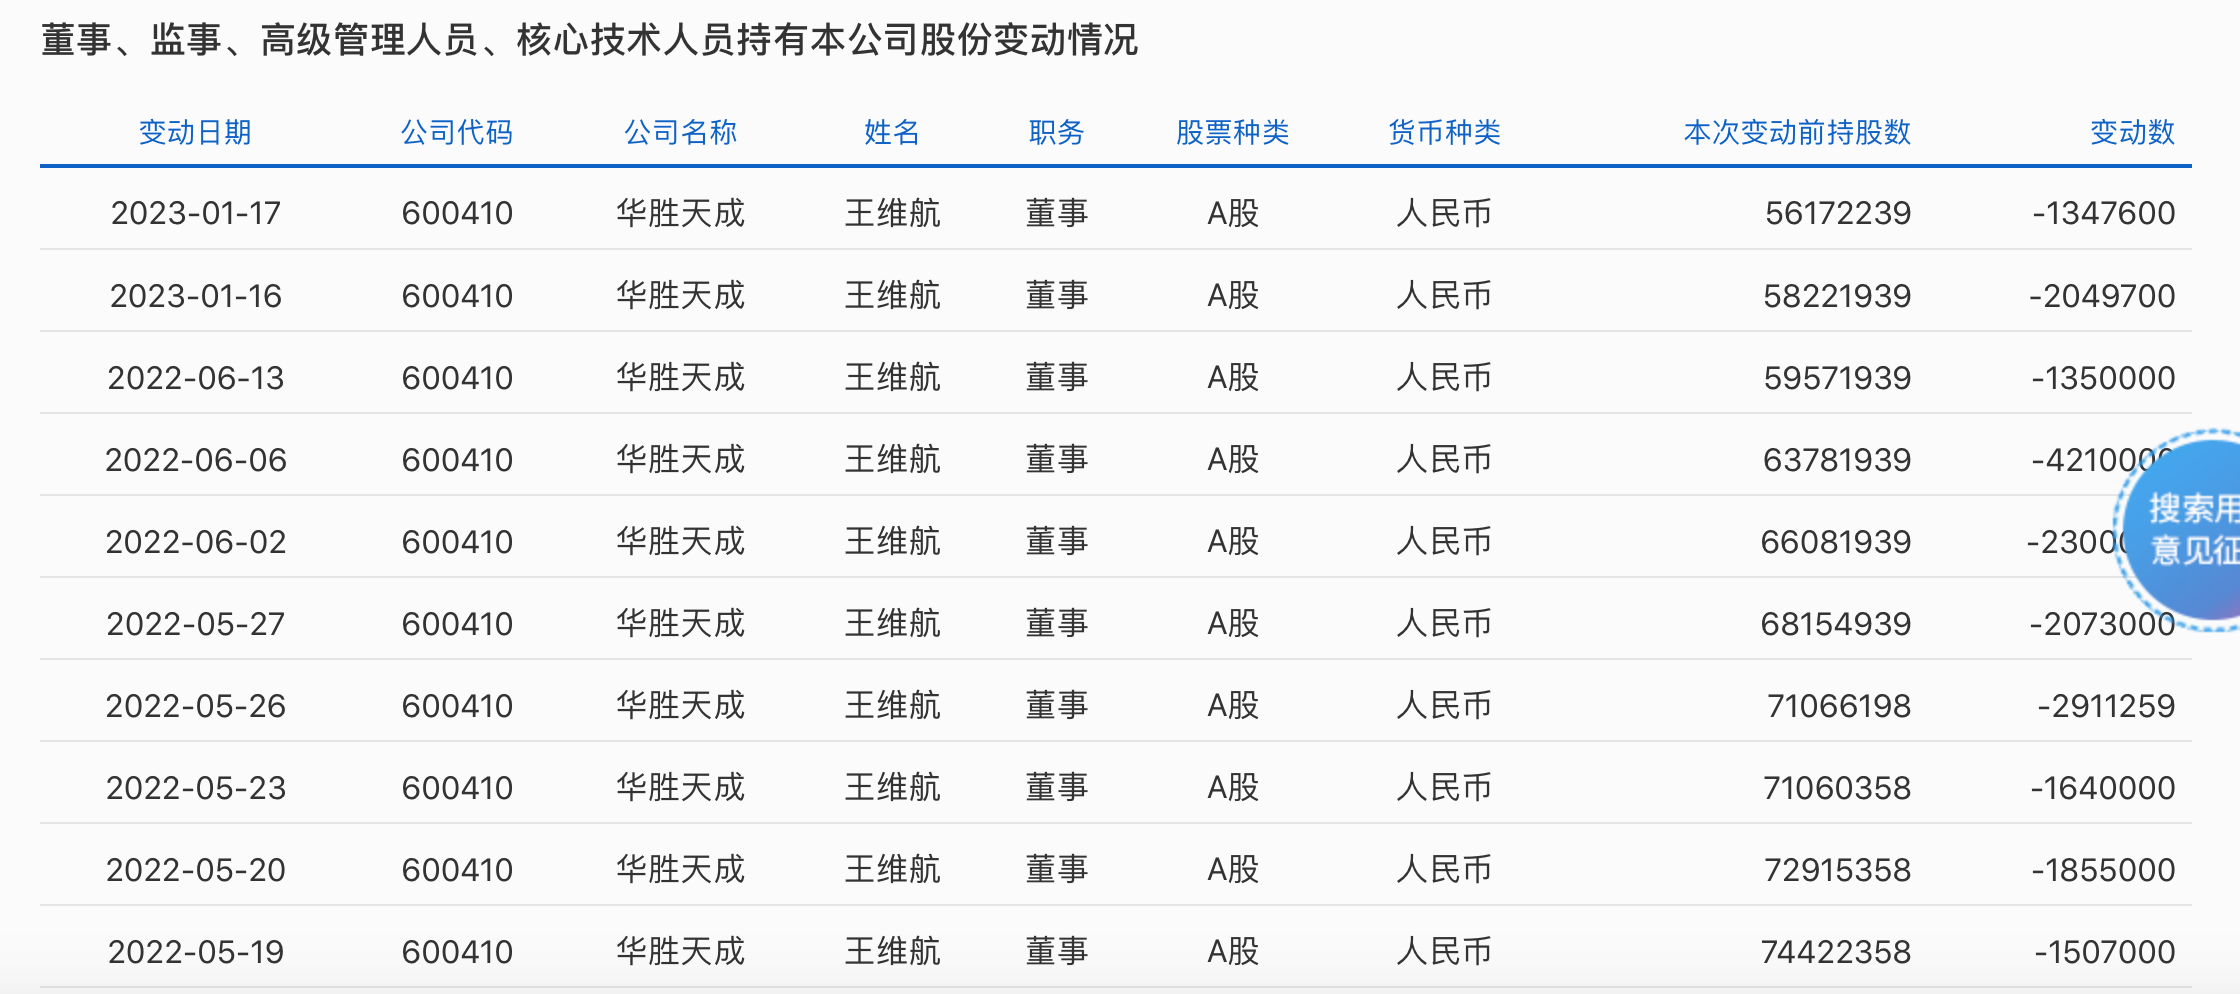Select the holding value 56172239

point(1838,213)
